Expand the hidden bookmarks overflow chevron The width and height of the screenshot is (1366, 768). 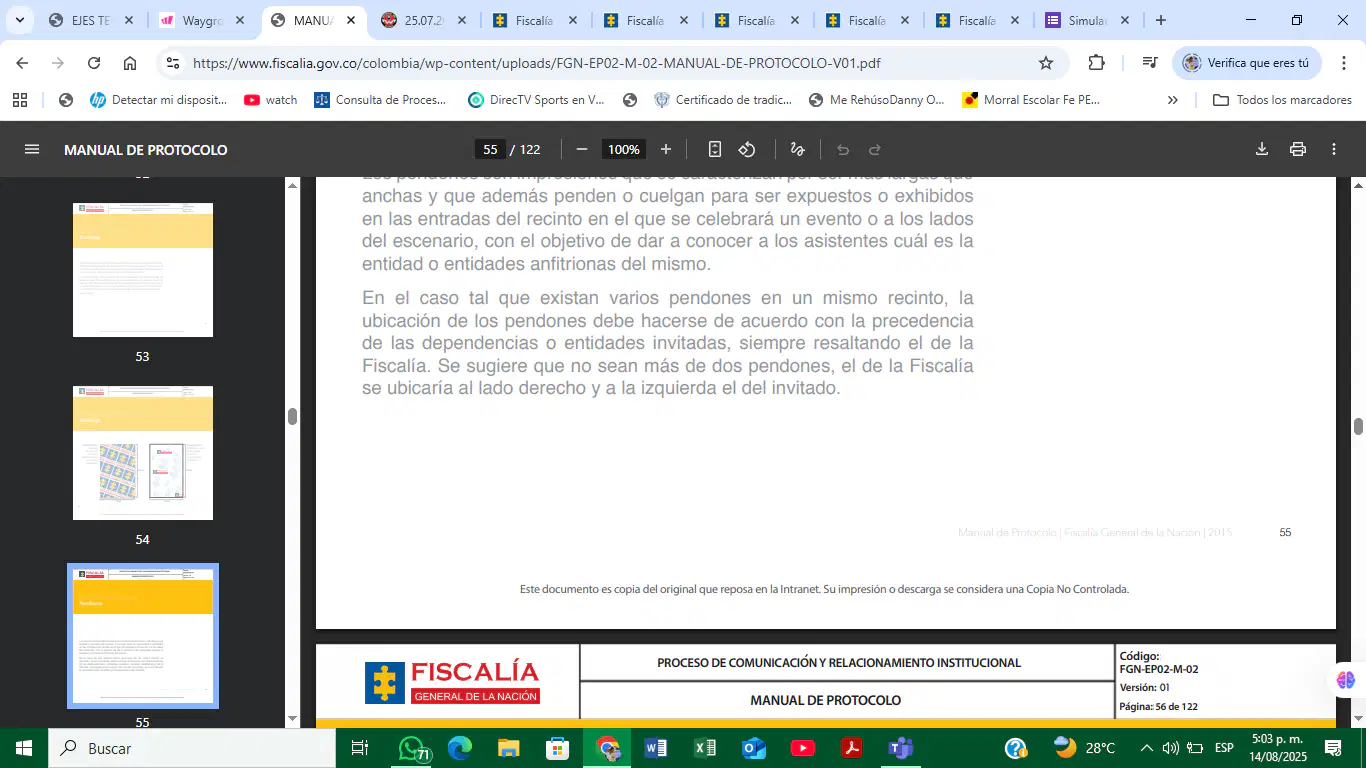[1173, 100]
